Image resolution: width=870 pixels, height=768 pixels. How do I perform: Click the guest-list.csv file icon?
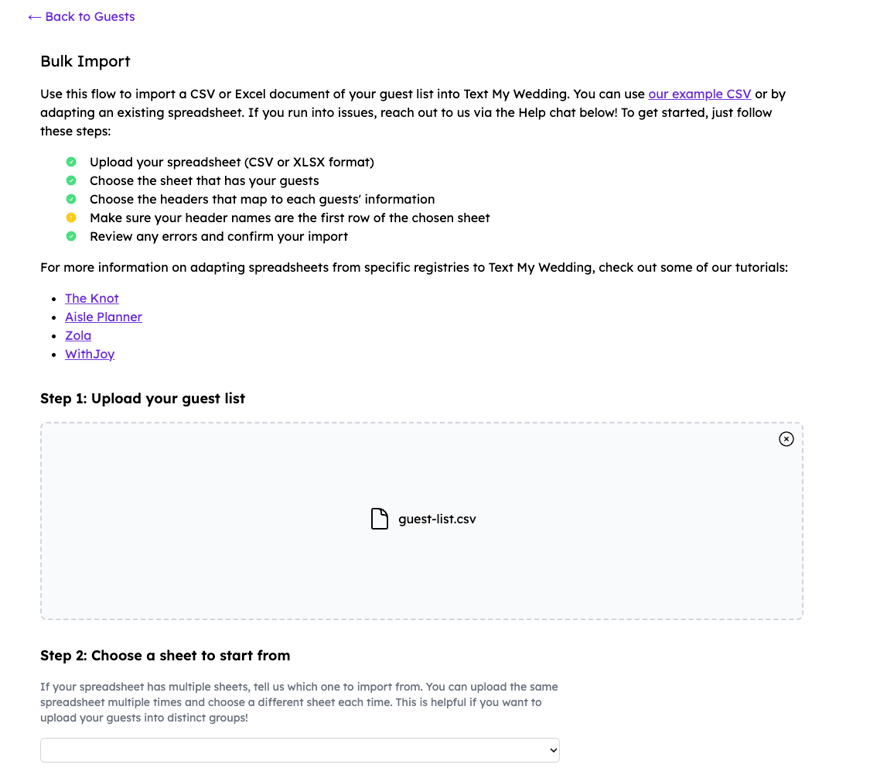(380, 519)
